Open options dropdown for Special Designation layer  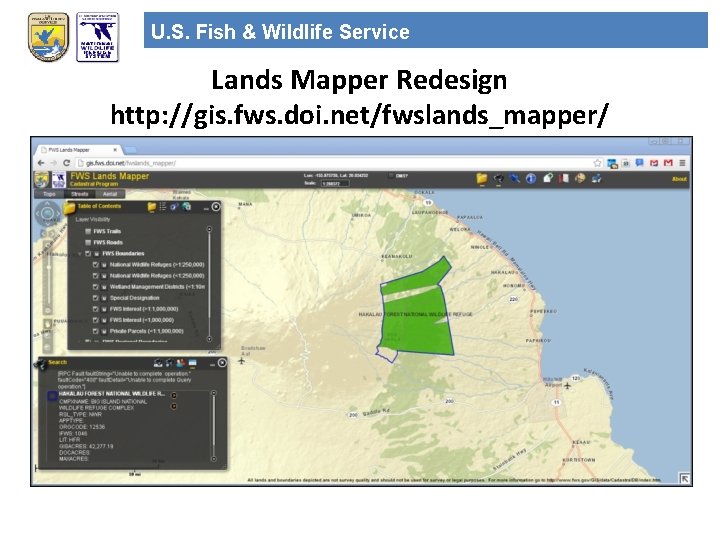[104, 298]
